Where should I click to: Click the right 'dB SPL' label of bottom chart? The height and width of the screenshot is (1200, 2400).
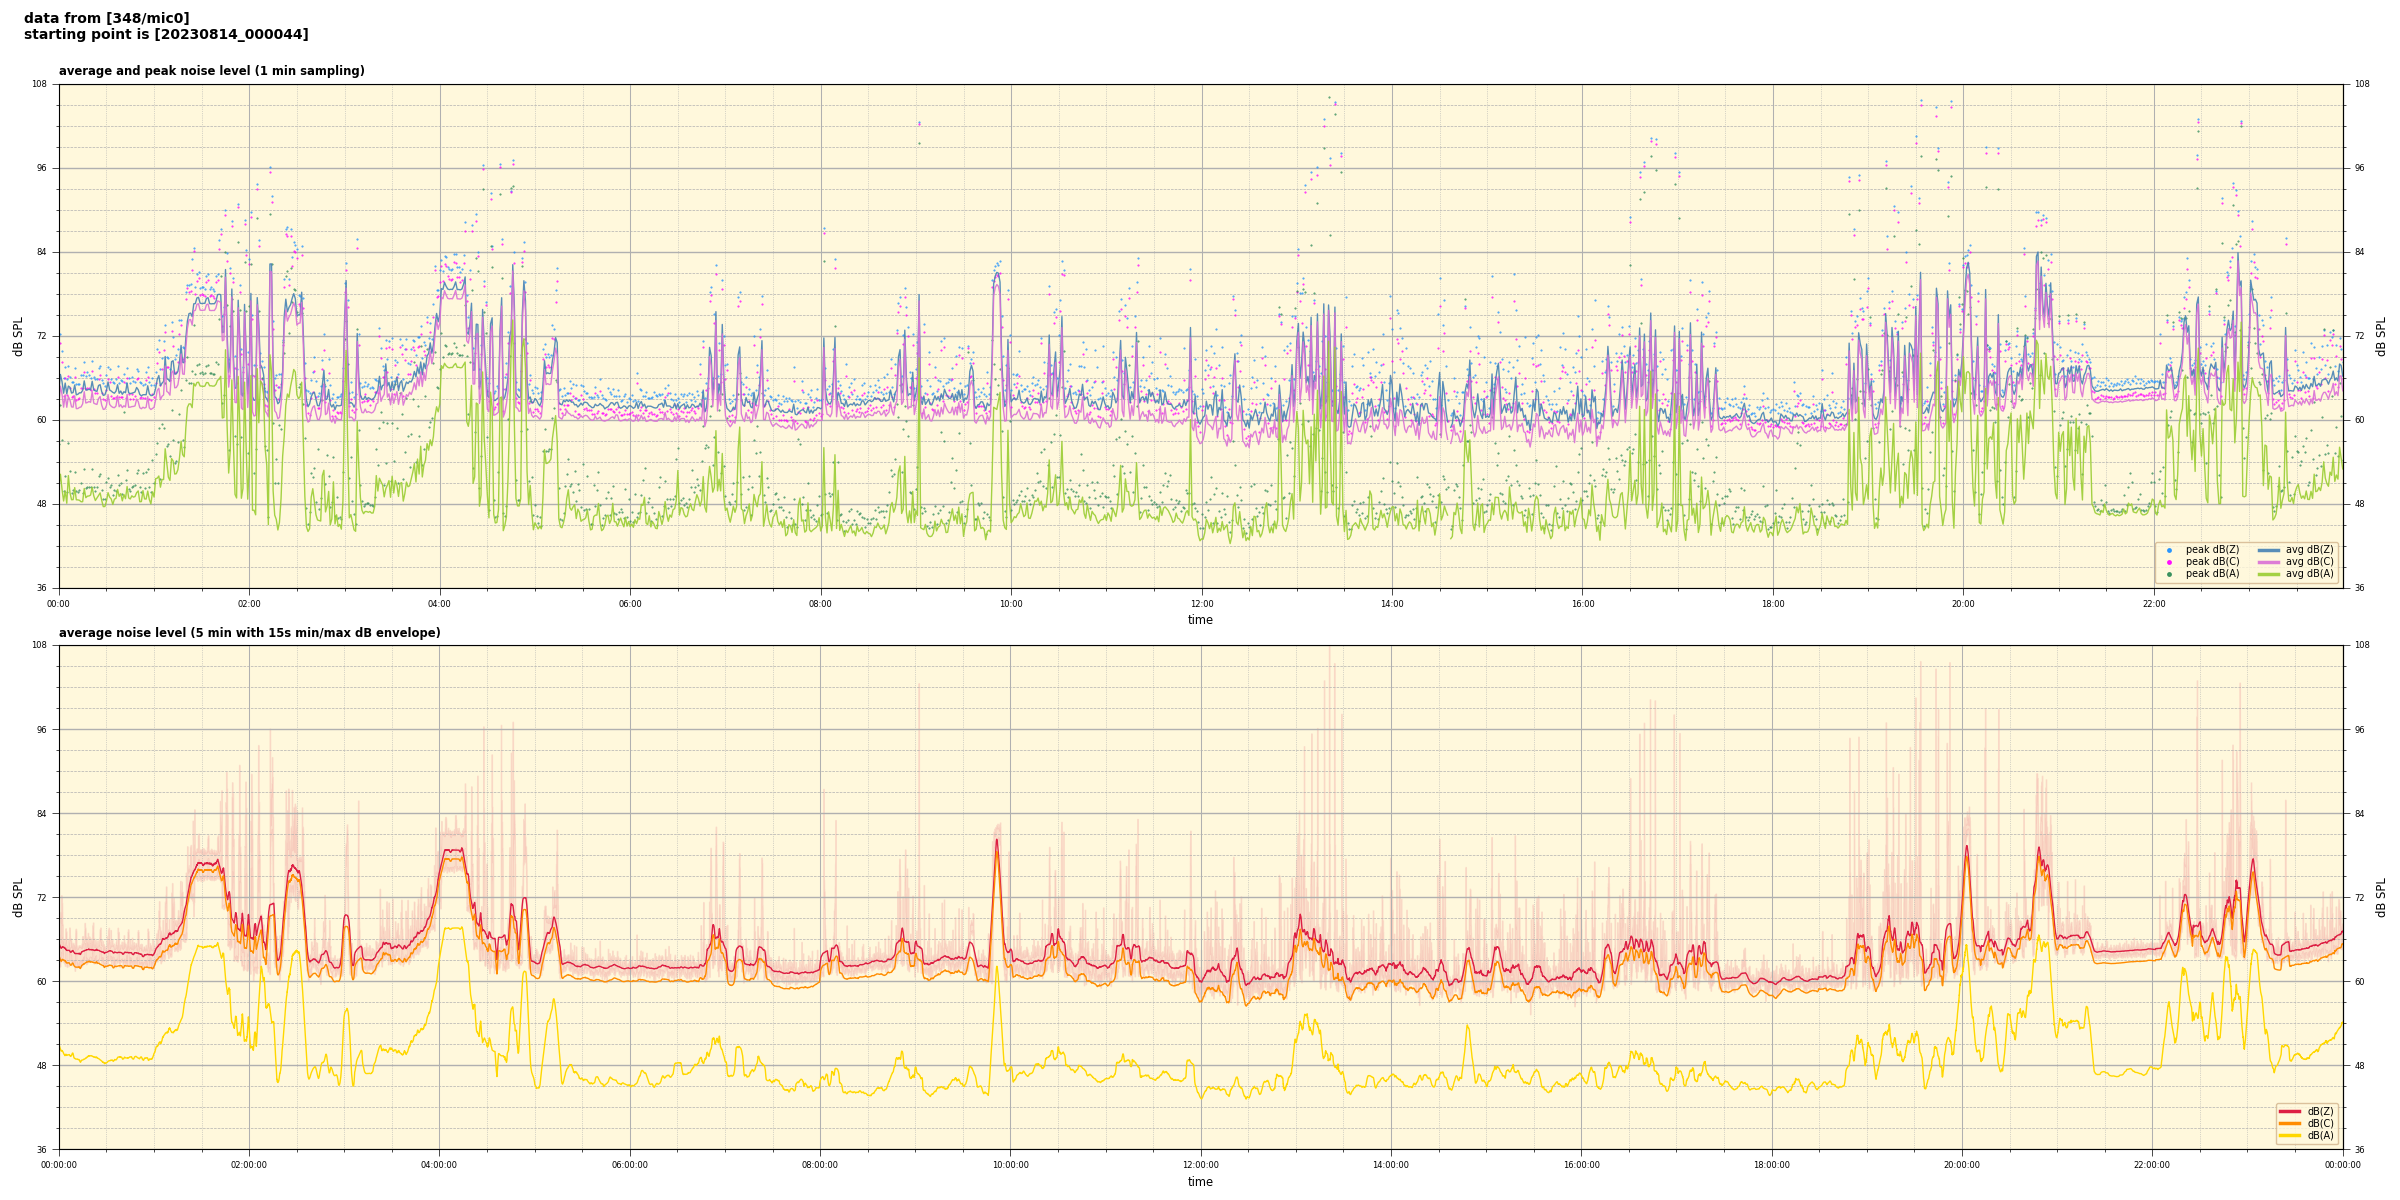2381,897
